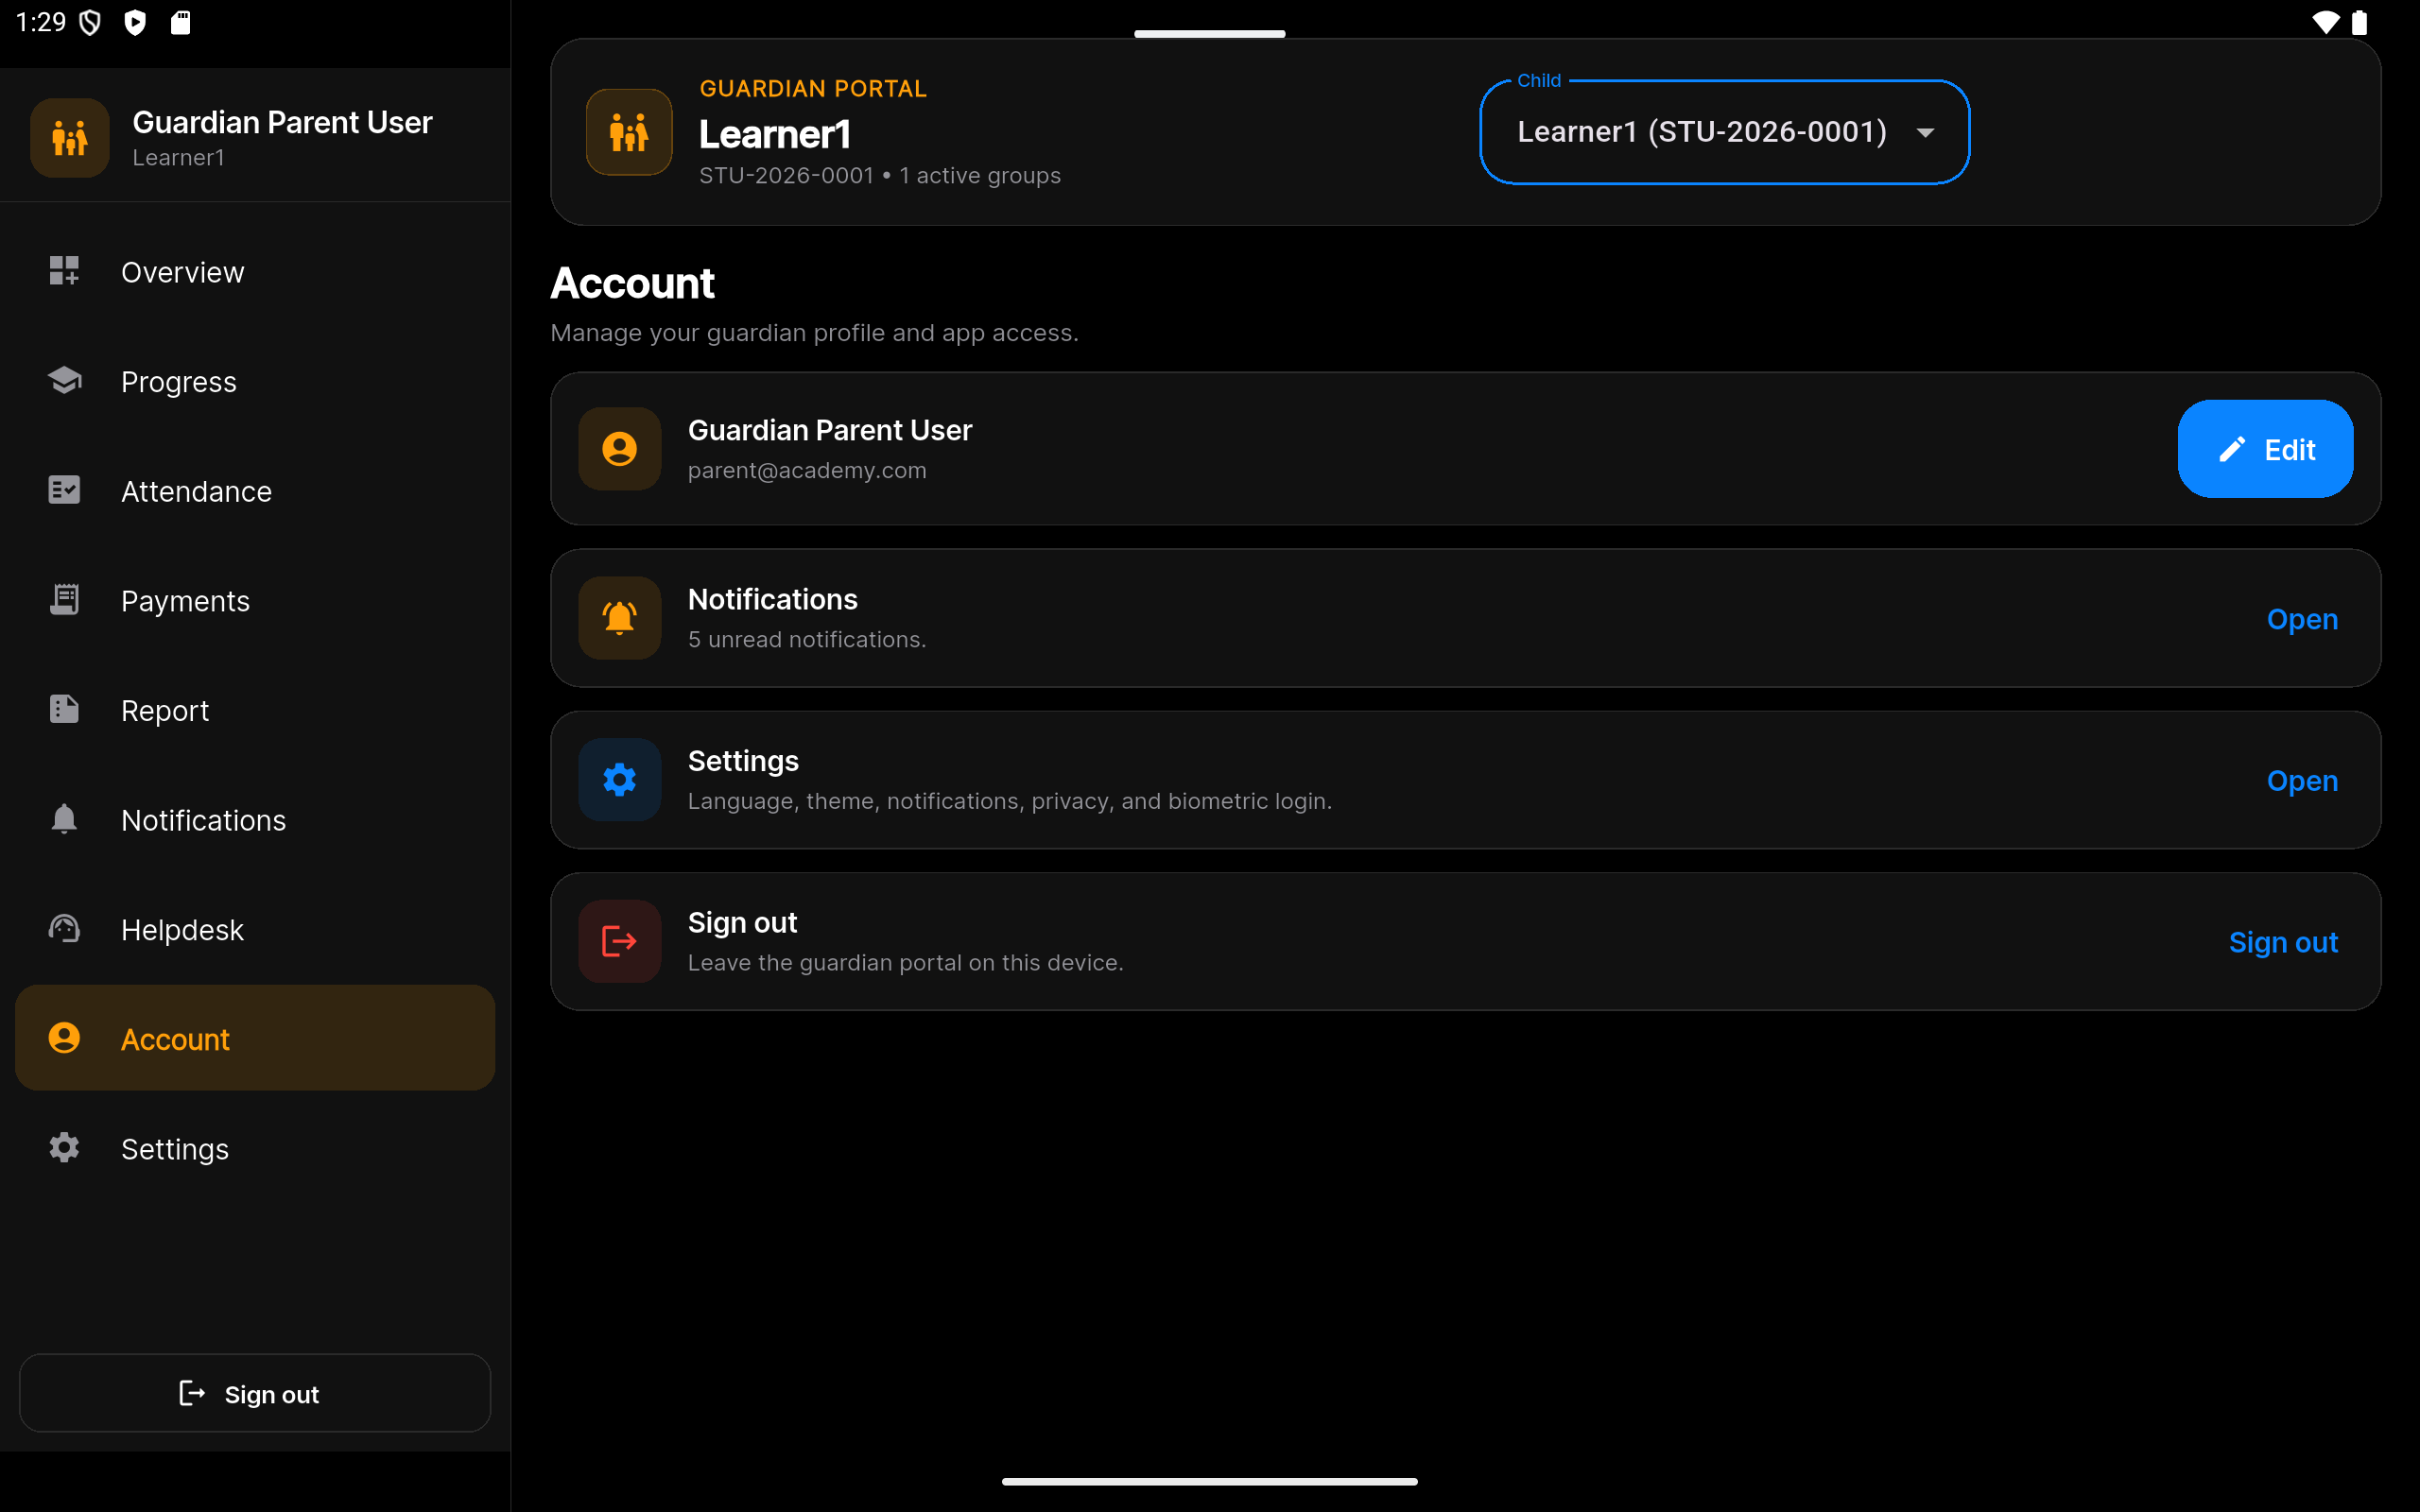Click the orange profile icon on Guardian Parent User card
Screen dimensions: 2420x1512
click(620, 449)
